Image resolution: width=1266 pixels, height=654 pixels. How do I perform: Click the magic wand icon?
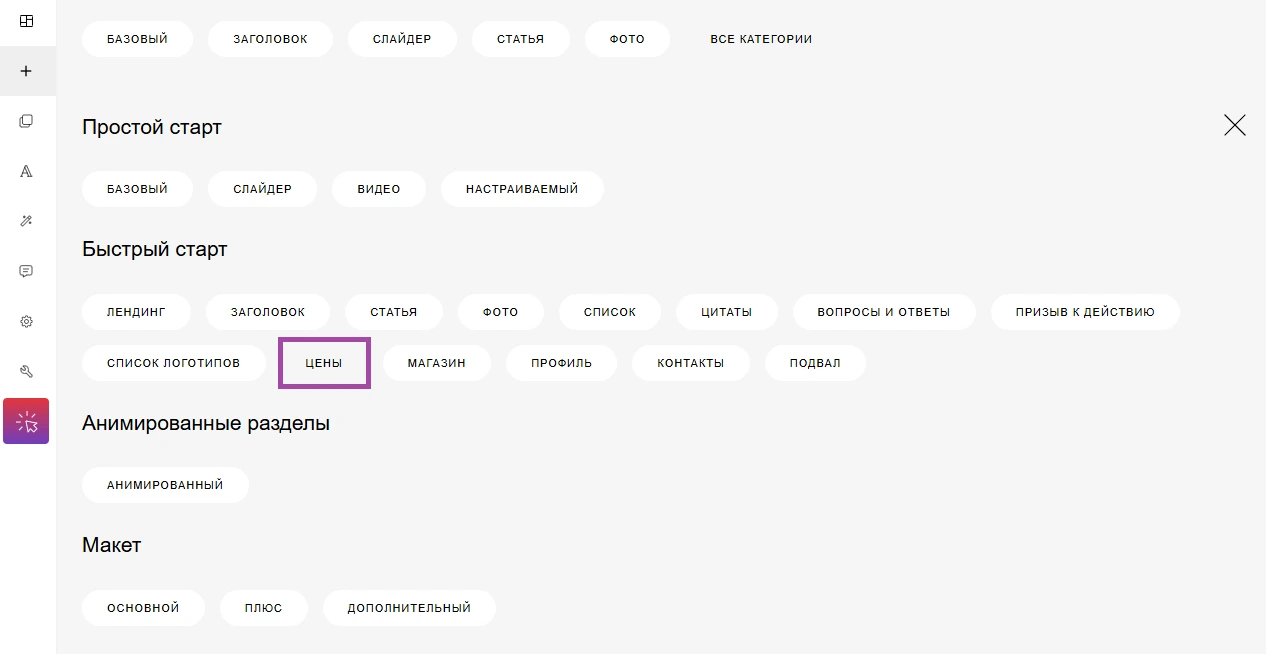point(26,221)
